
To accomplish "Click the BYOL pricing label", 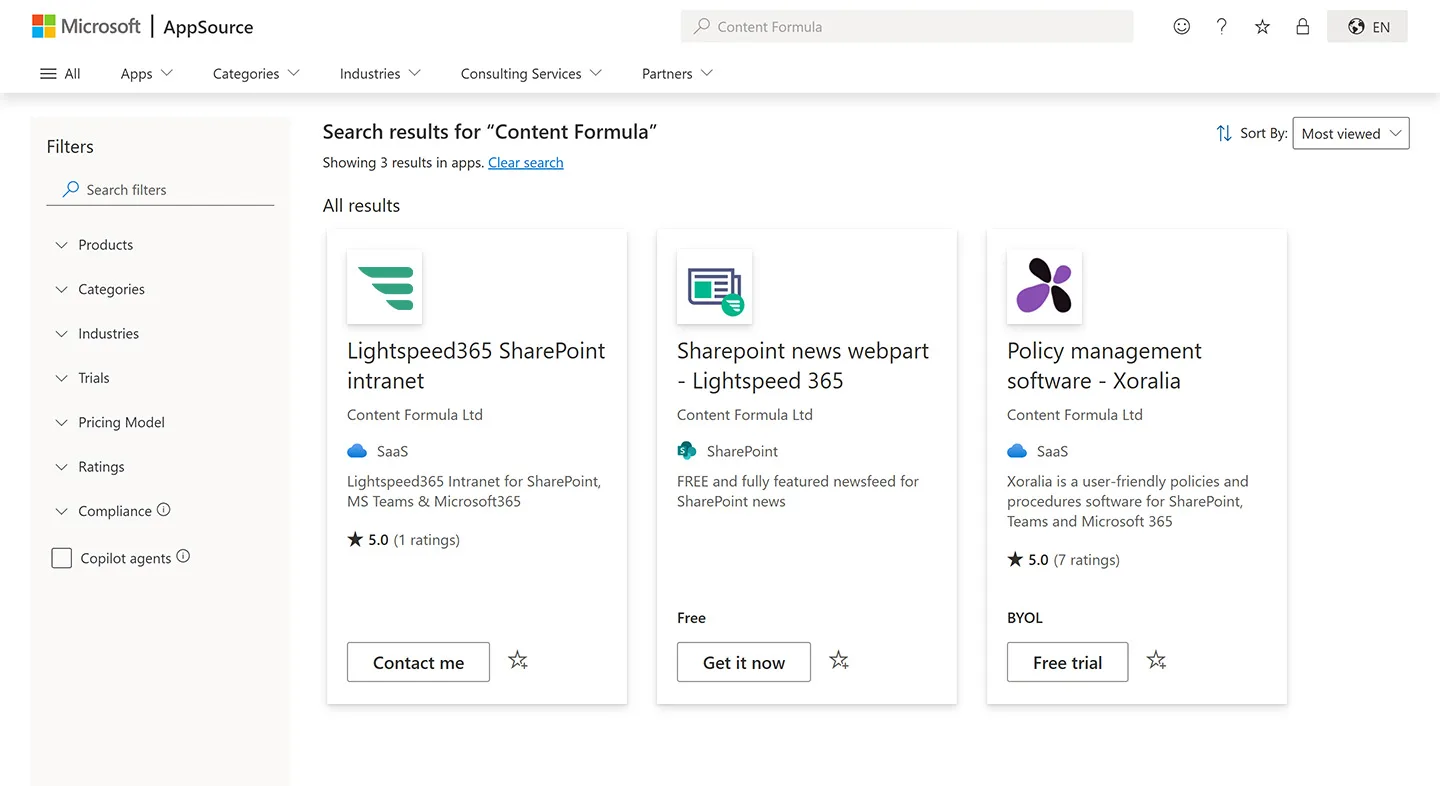I will [1025, 618].
